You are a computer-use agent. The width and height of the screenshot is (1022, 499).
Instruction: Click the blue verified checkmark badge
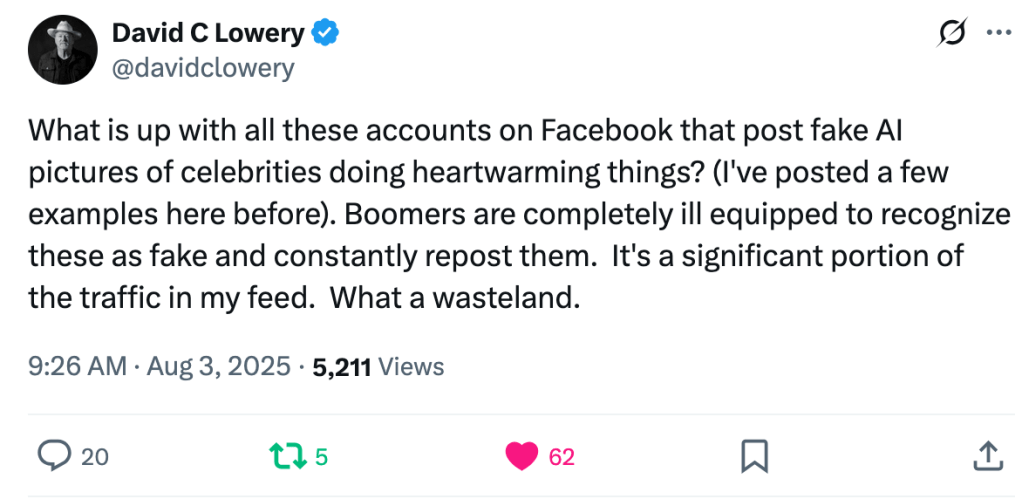tap(325, 33)
